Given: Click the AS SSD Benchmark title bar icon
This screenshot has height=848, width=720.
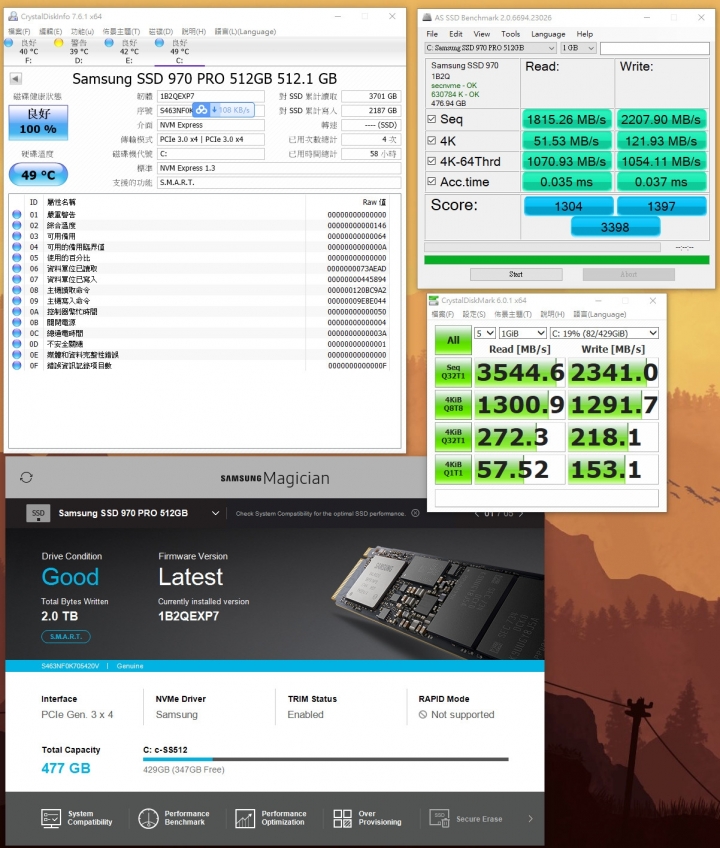Looking at the screenshot, I should 427,17.
